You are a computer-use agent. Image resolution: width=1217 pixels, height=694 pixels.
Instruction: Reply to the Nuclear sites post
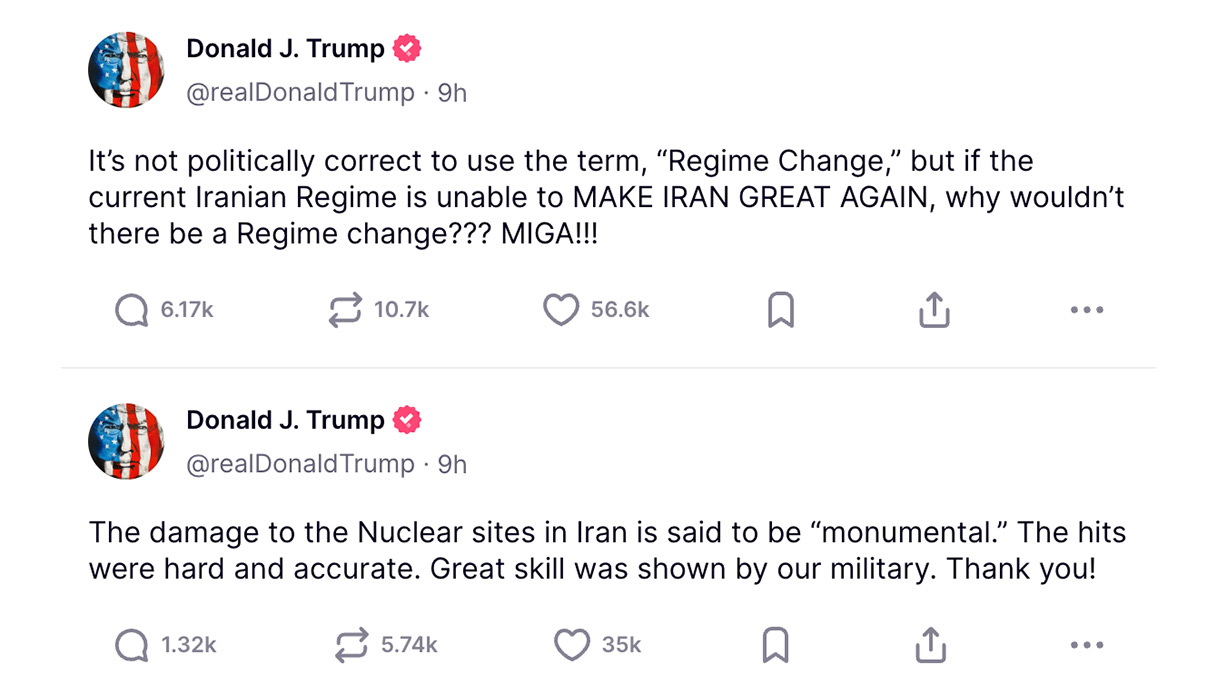pos(132,645)
